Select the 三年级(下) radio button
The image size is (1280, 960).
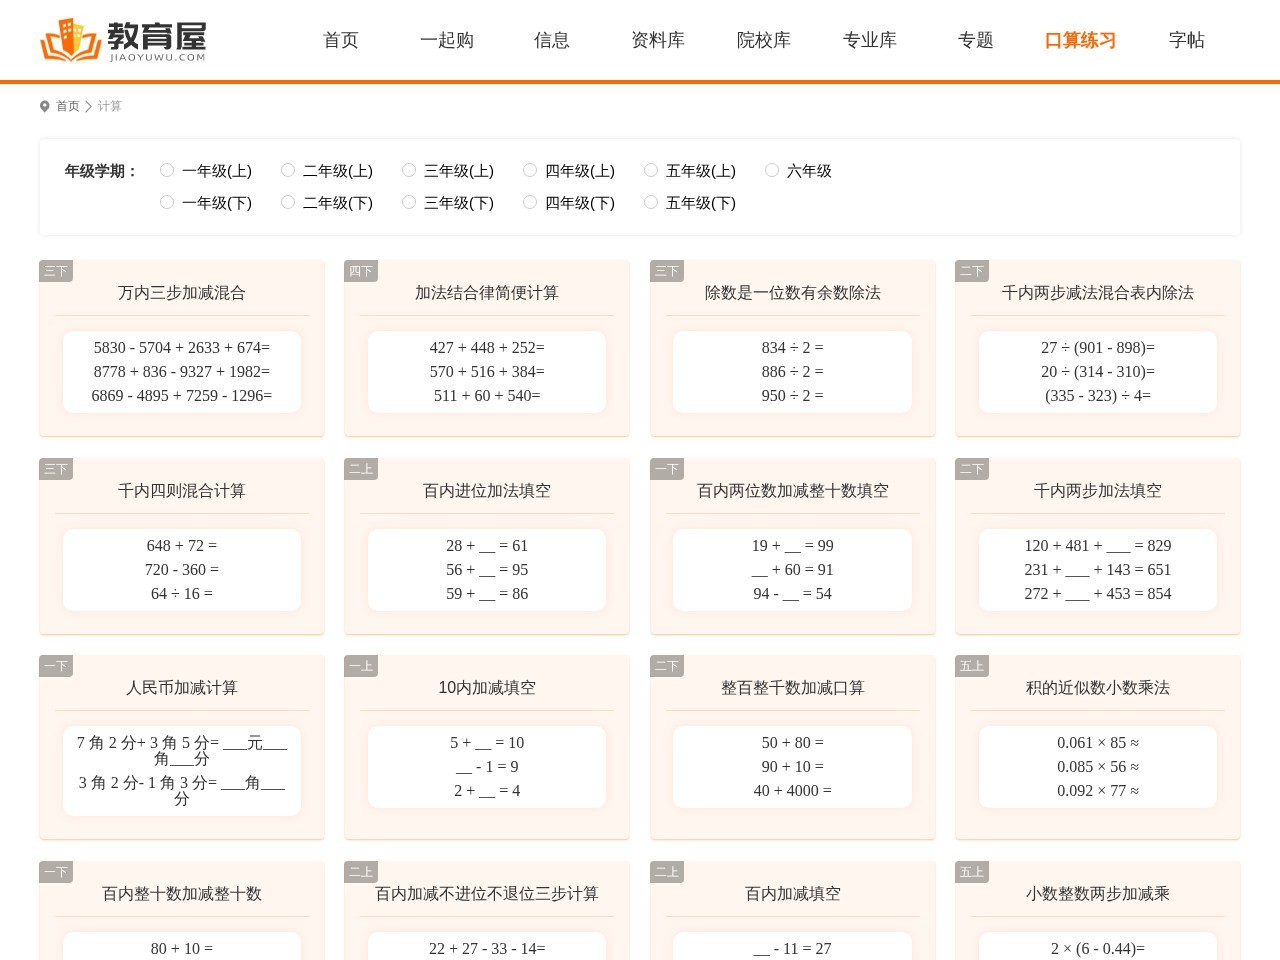pos(409,202)
